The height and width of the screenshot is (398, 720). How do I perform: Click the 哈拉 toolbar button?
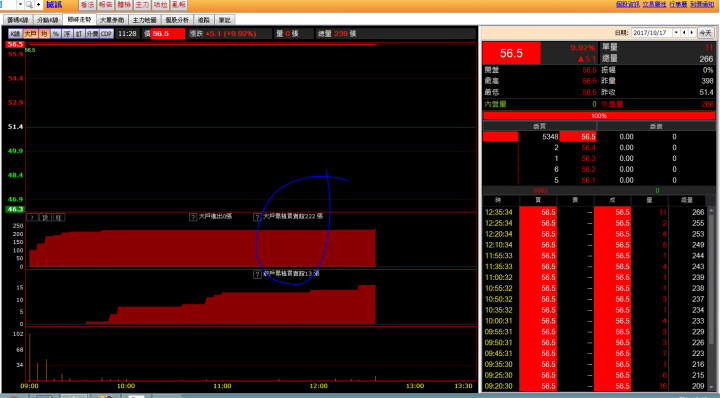(160, 5)
